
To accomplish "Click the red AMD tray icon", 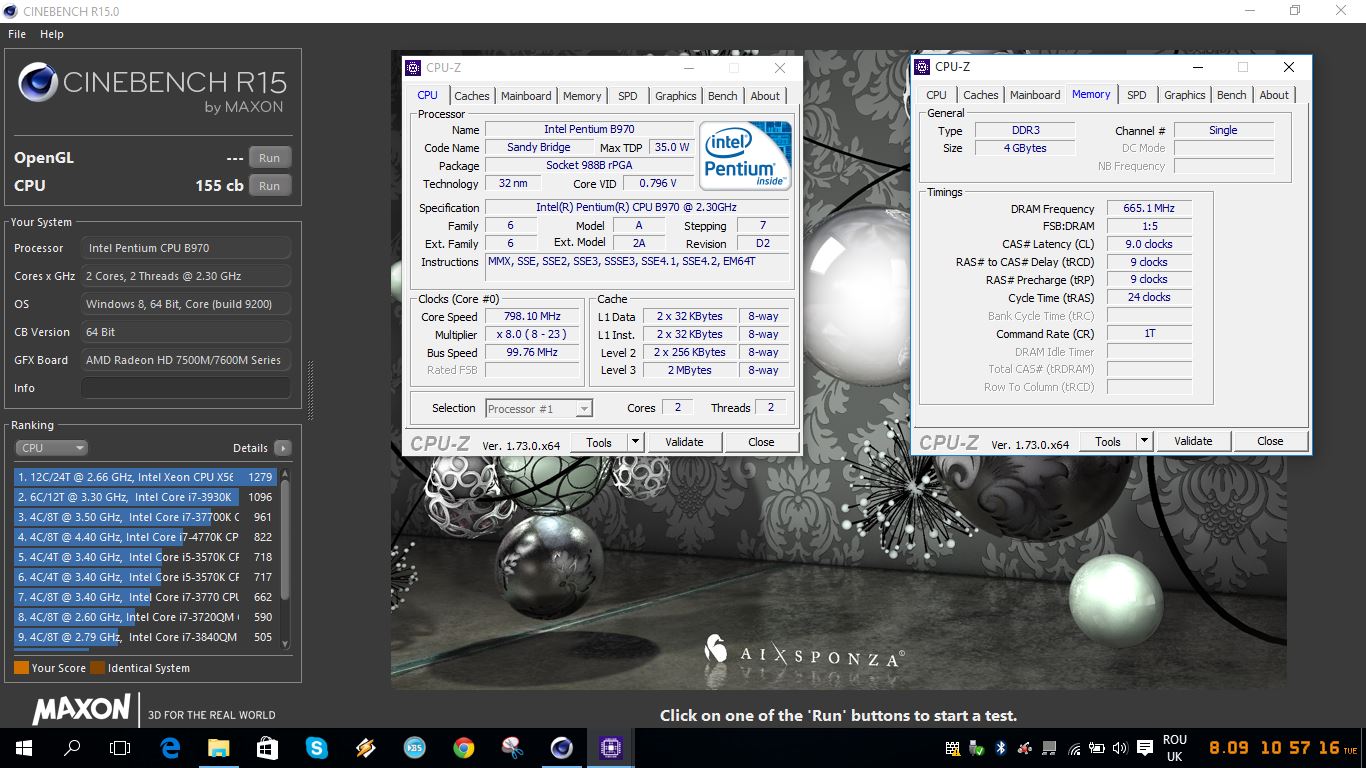I will 1025,748.
